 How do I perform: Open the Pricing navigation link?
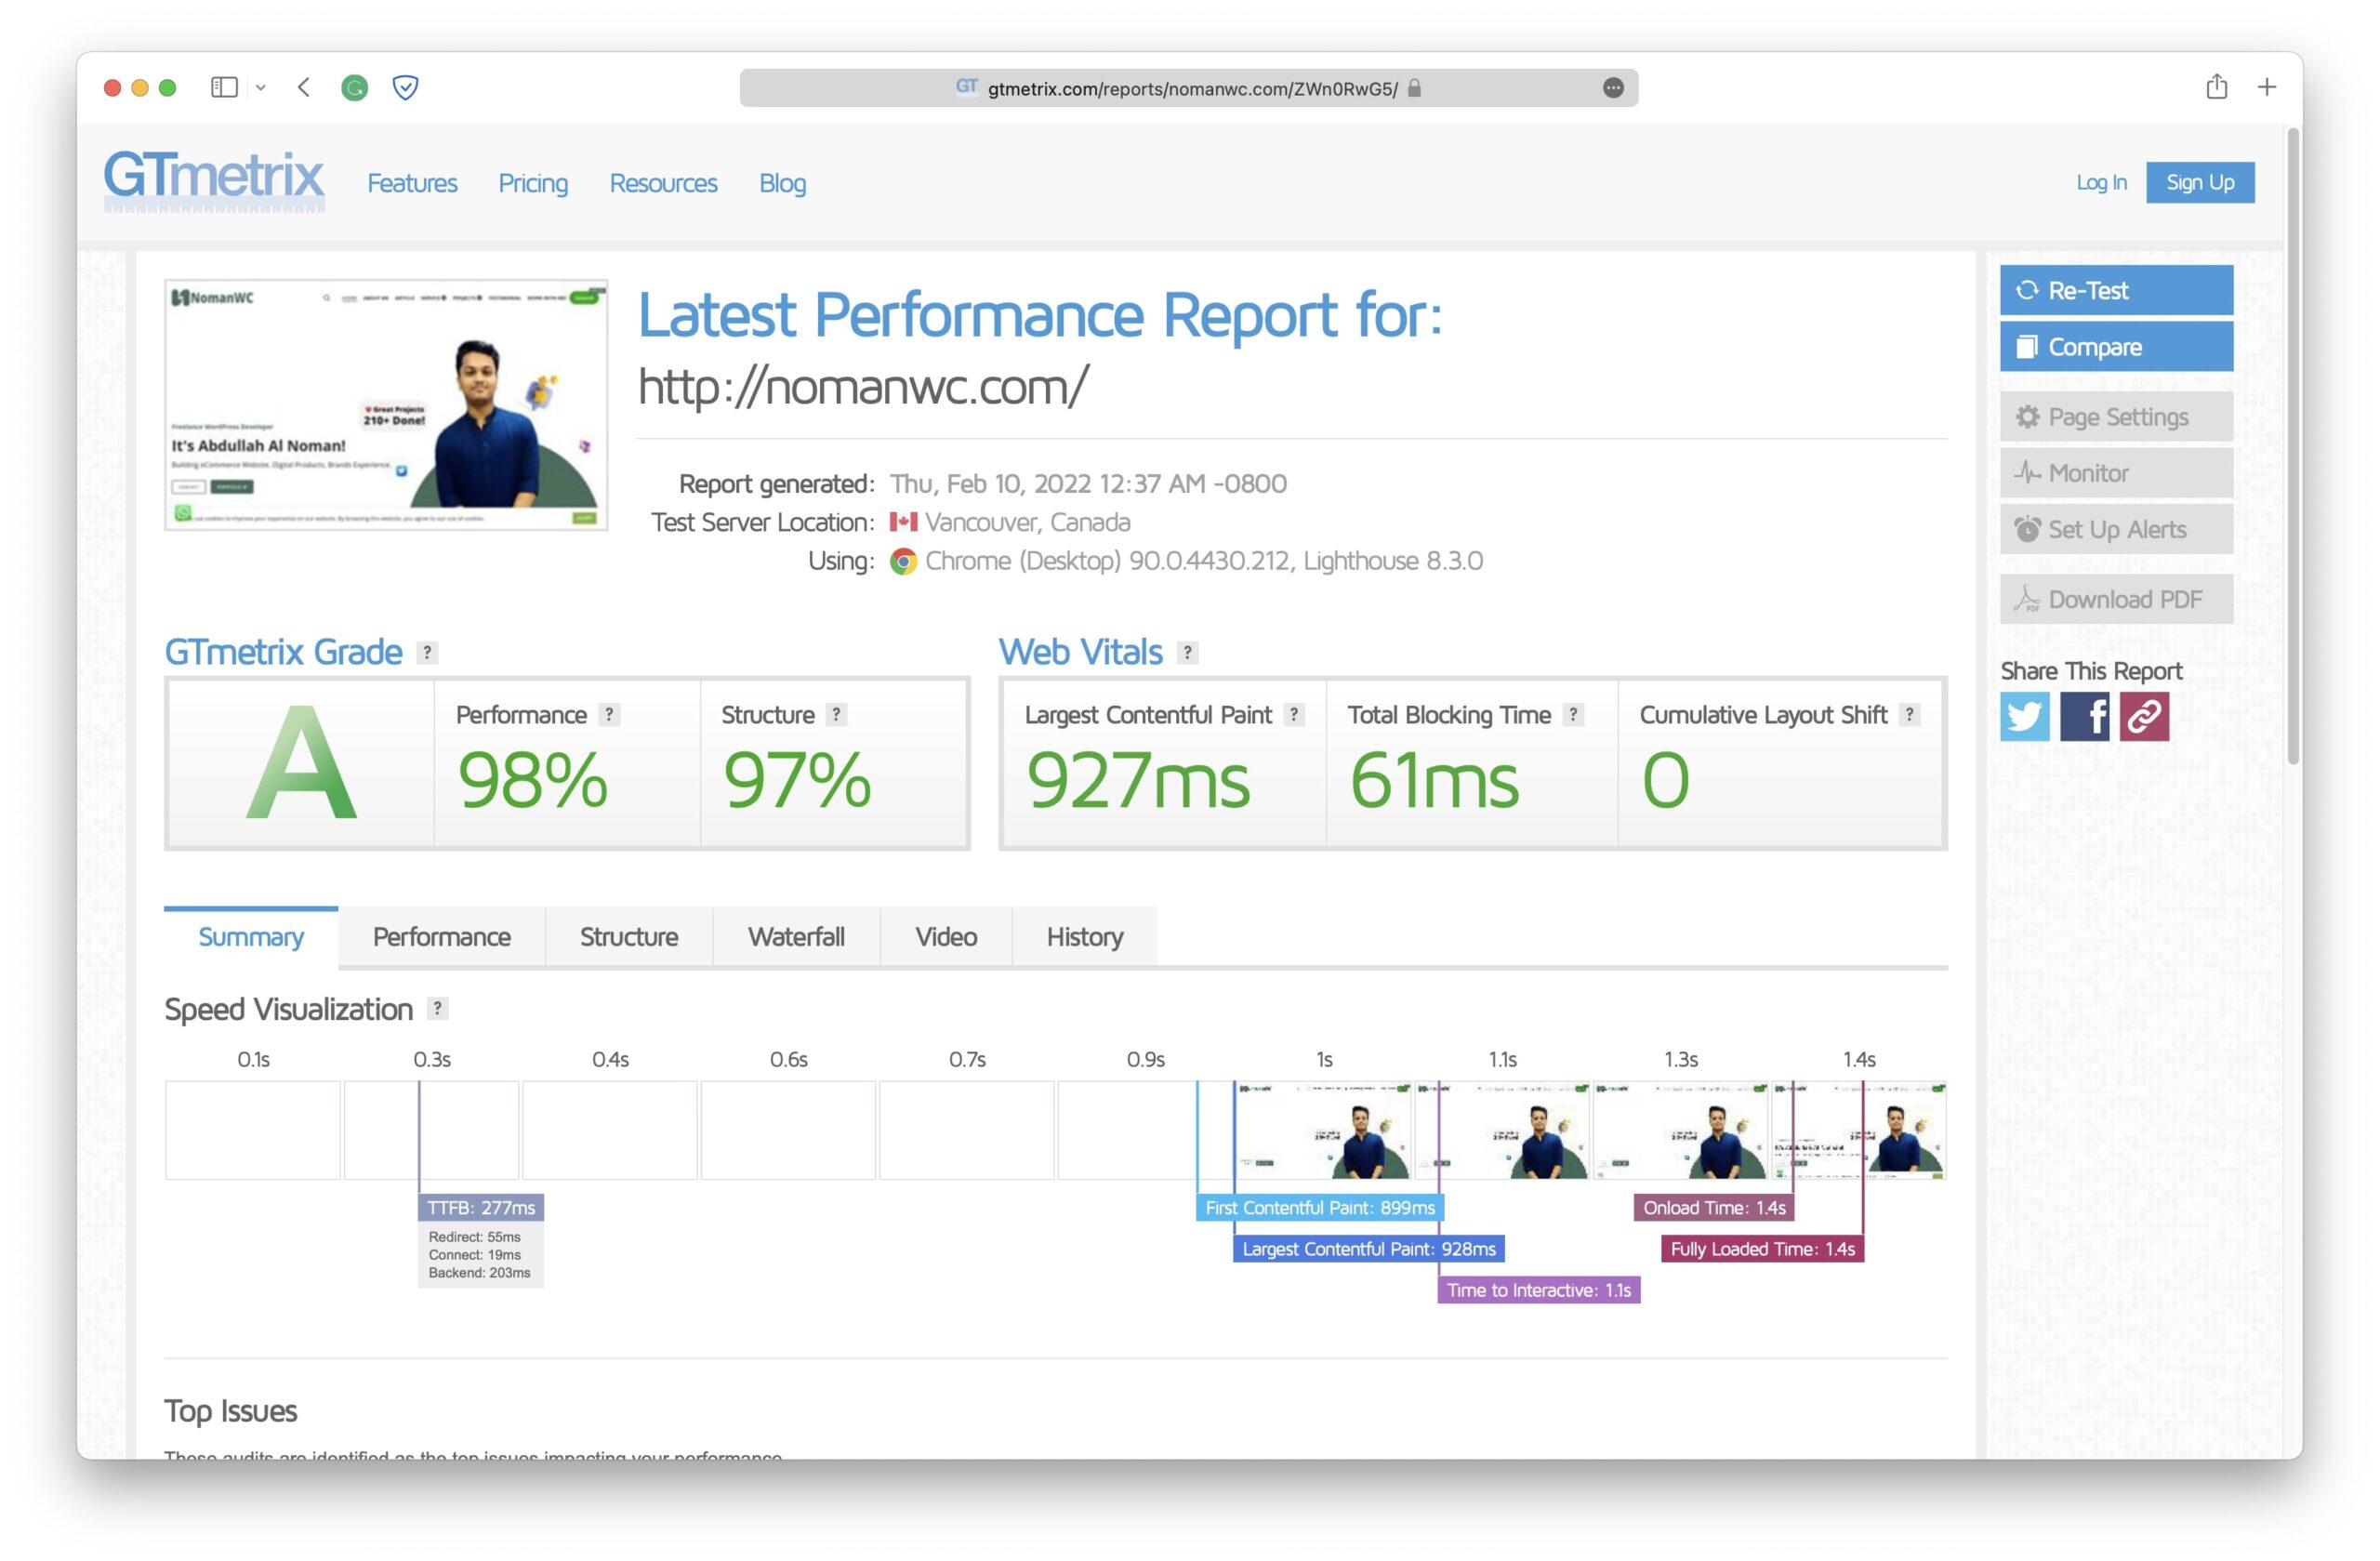533,183
